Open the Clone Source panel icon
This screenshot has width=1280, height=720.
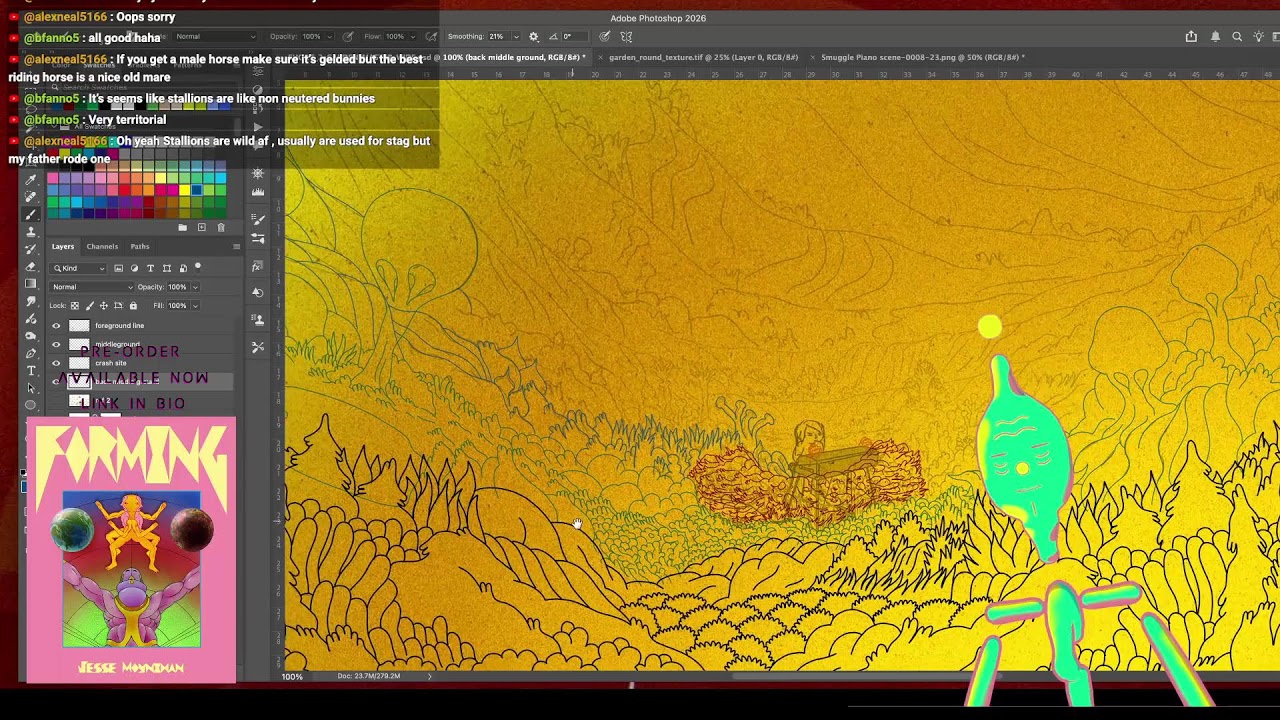[x=258, y=319]
